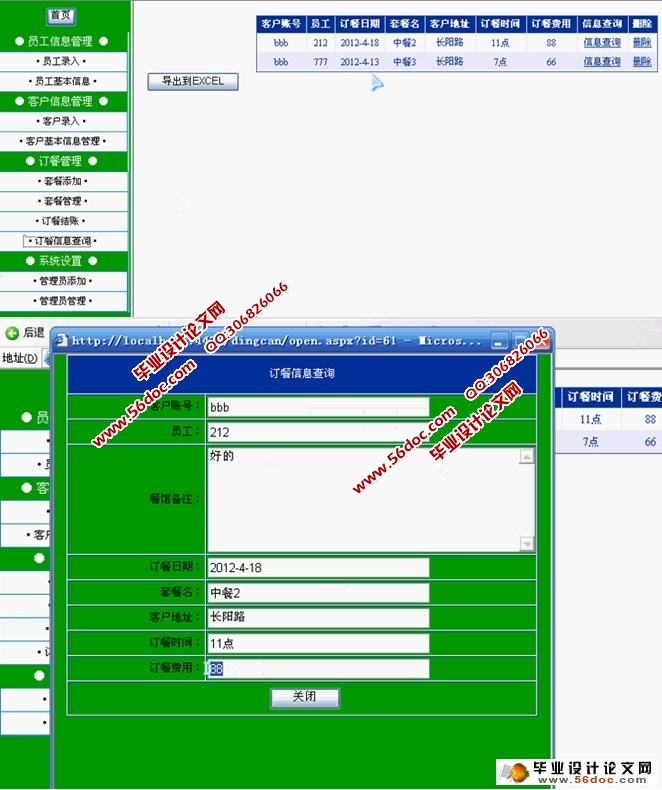Open 套餐管理 menu item
This screenshot has width=662, height=790.
click(x=62, y=201)
